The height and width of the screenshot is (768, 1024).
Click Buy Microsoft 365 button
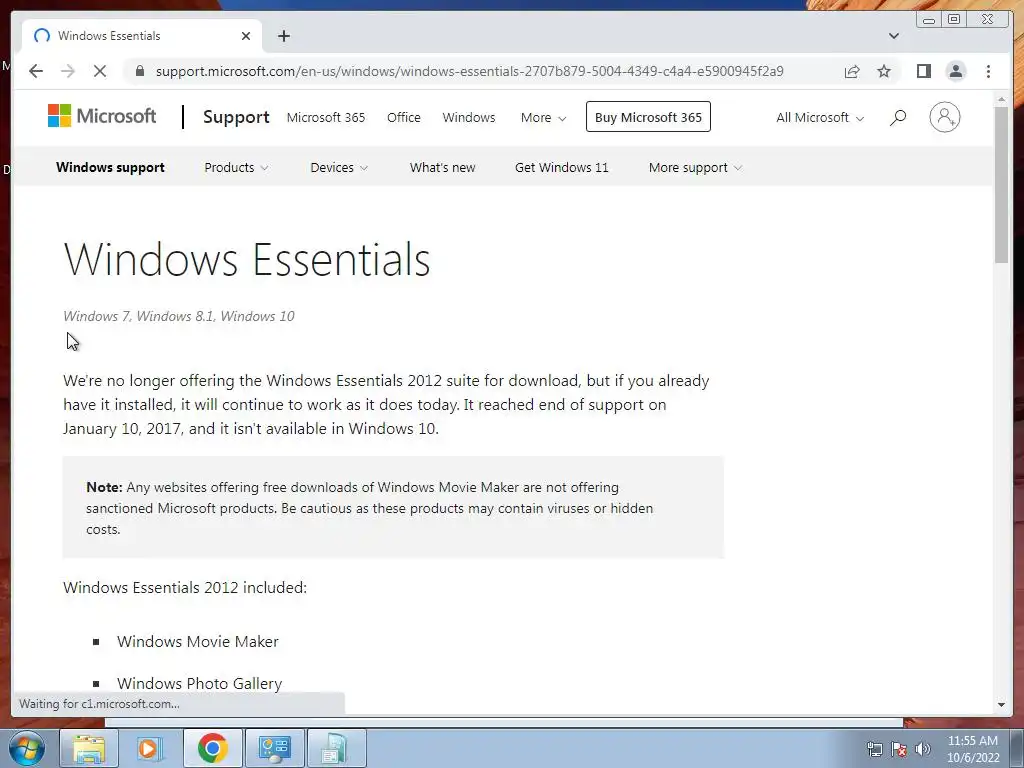[648, 117]
